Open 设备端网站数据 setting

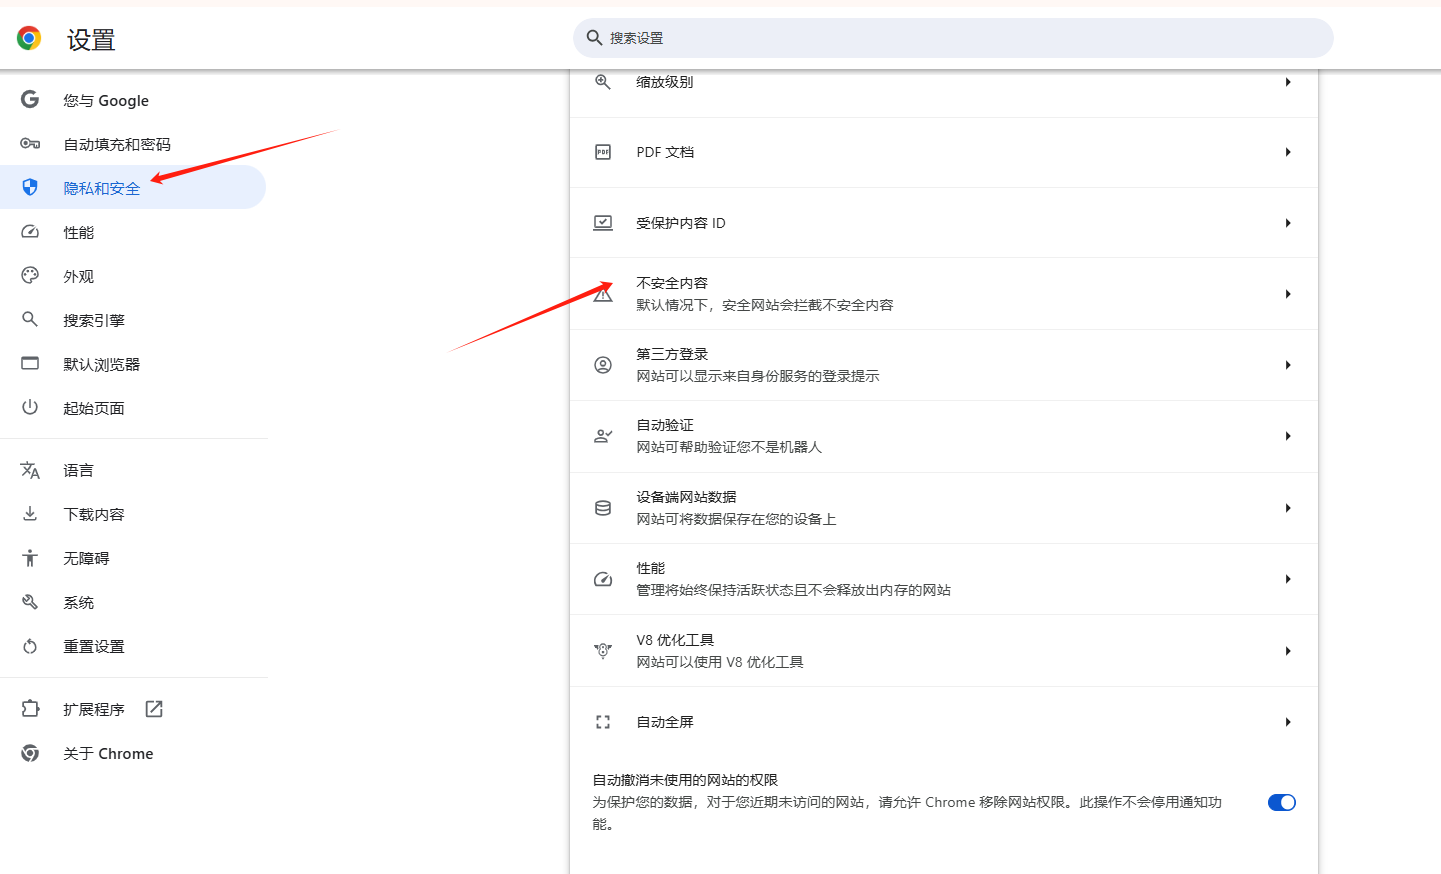(x=944, y=508)
